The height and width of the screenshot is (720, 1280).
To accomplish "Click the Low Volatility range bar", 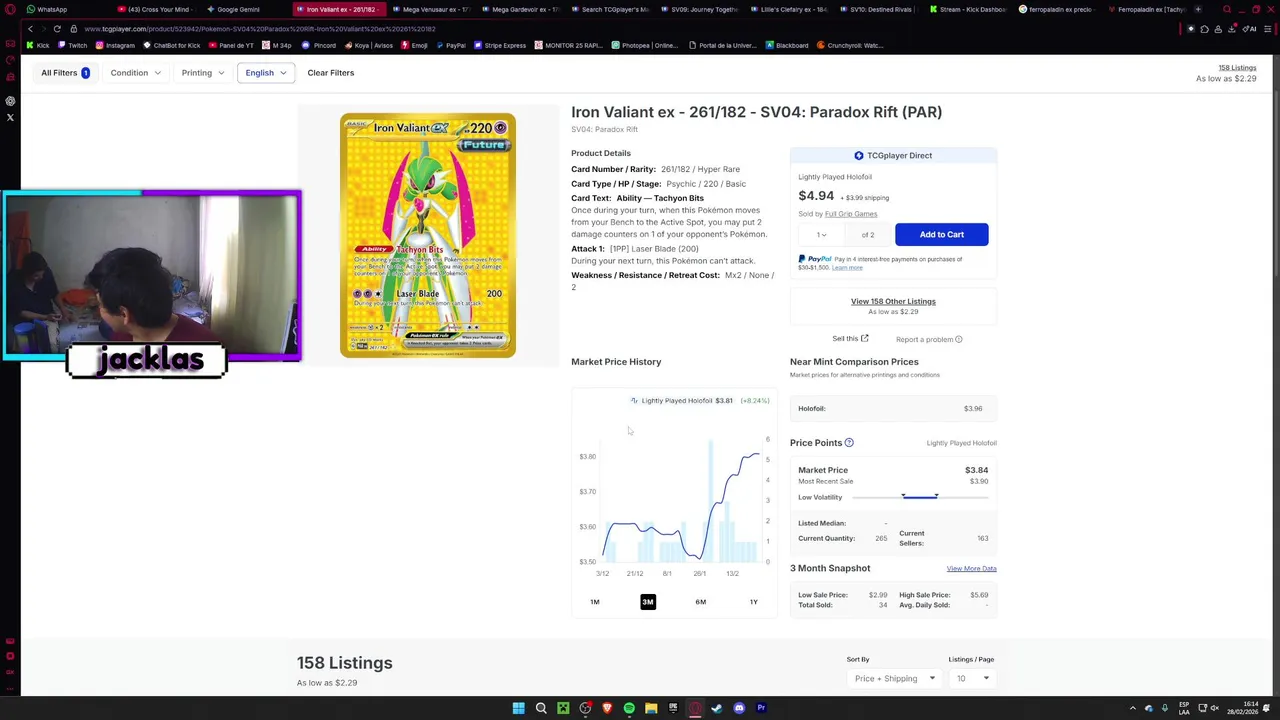I will point(920,497).
